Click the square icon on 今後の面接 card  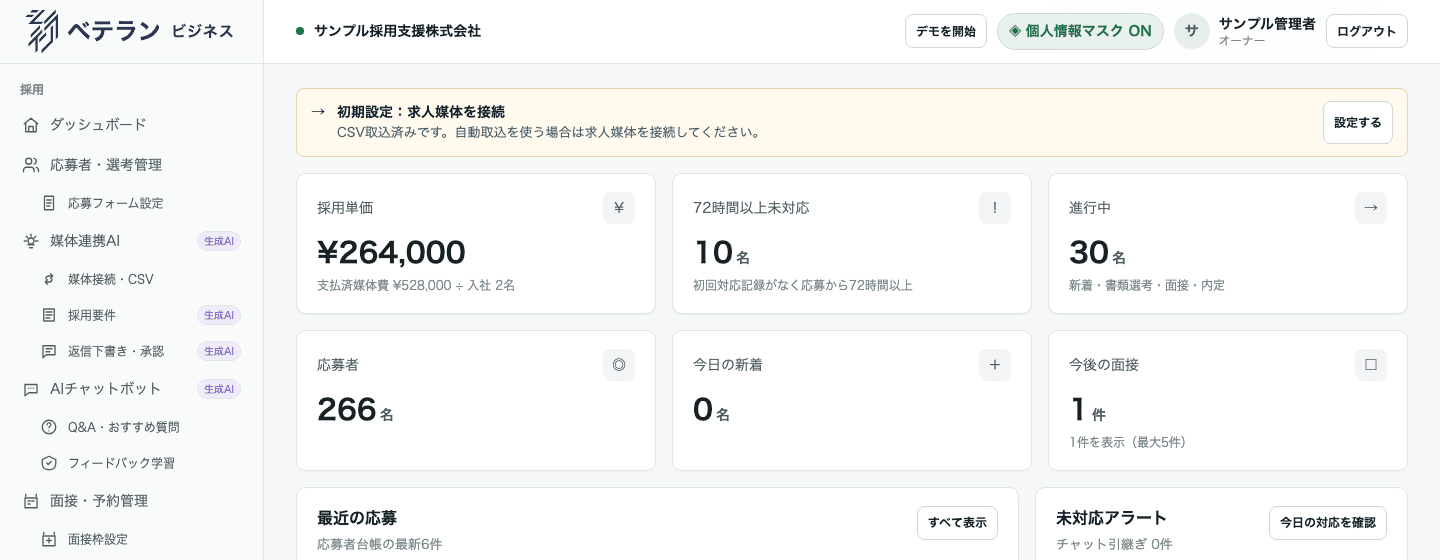coord(1371,365)
